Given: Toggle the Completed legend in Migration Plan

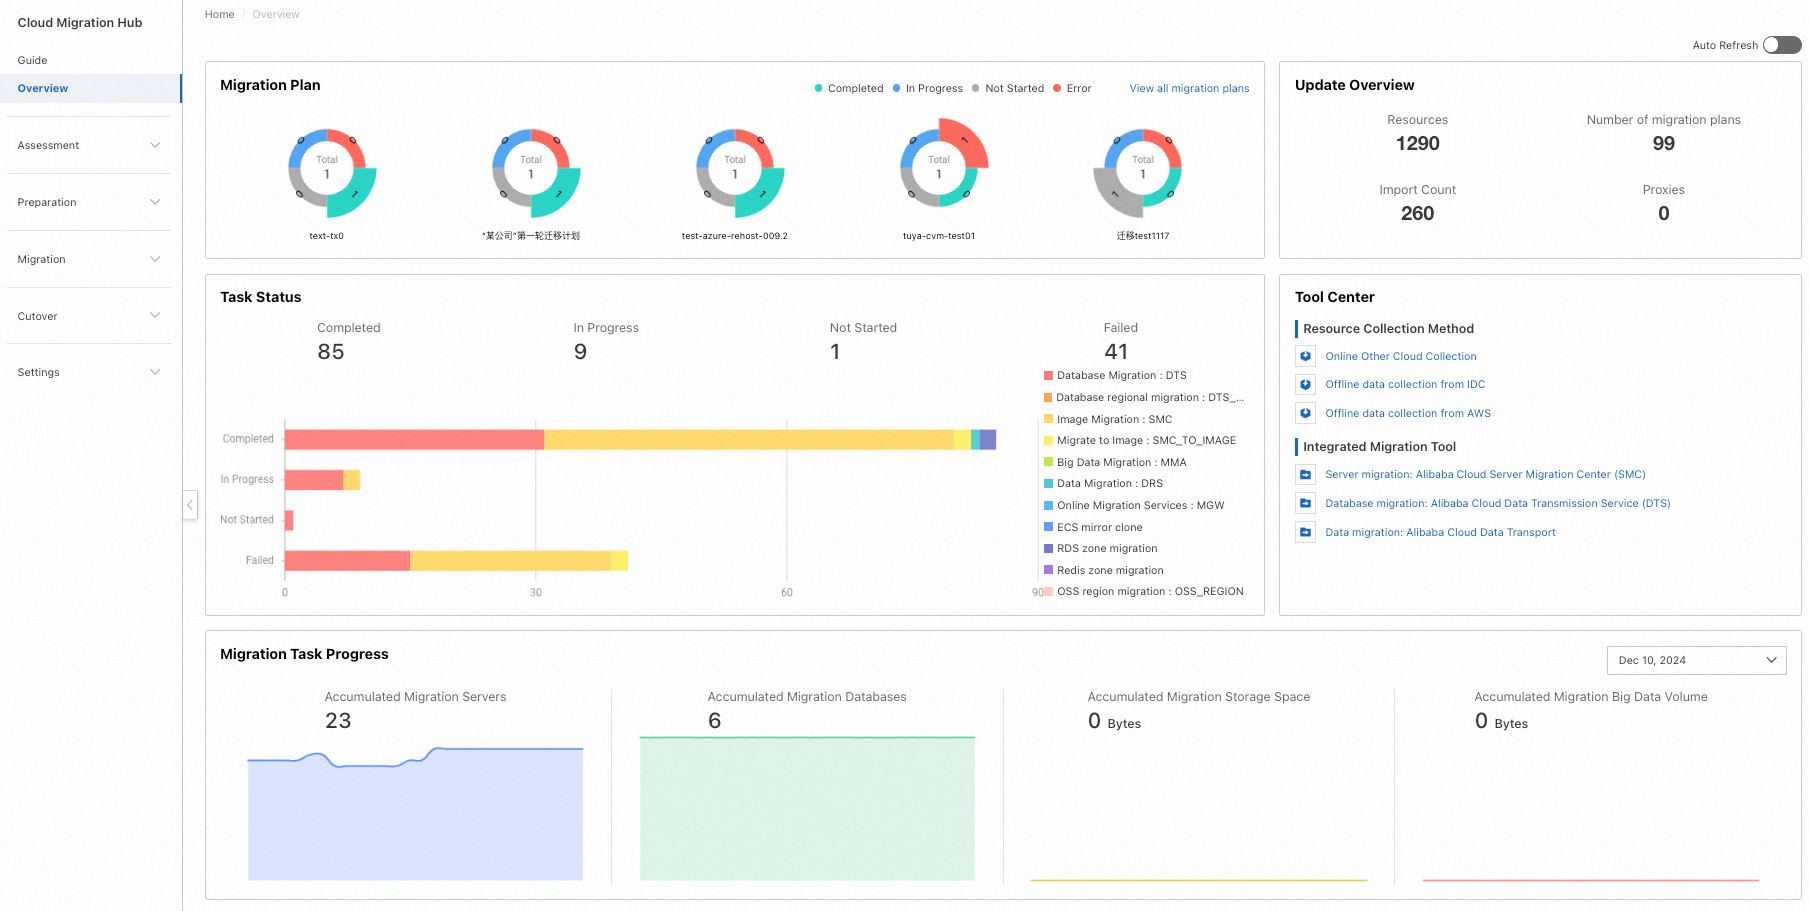Looking at the screenshot, I should (x=849, y=88).
